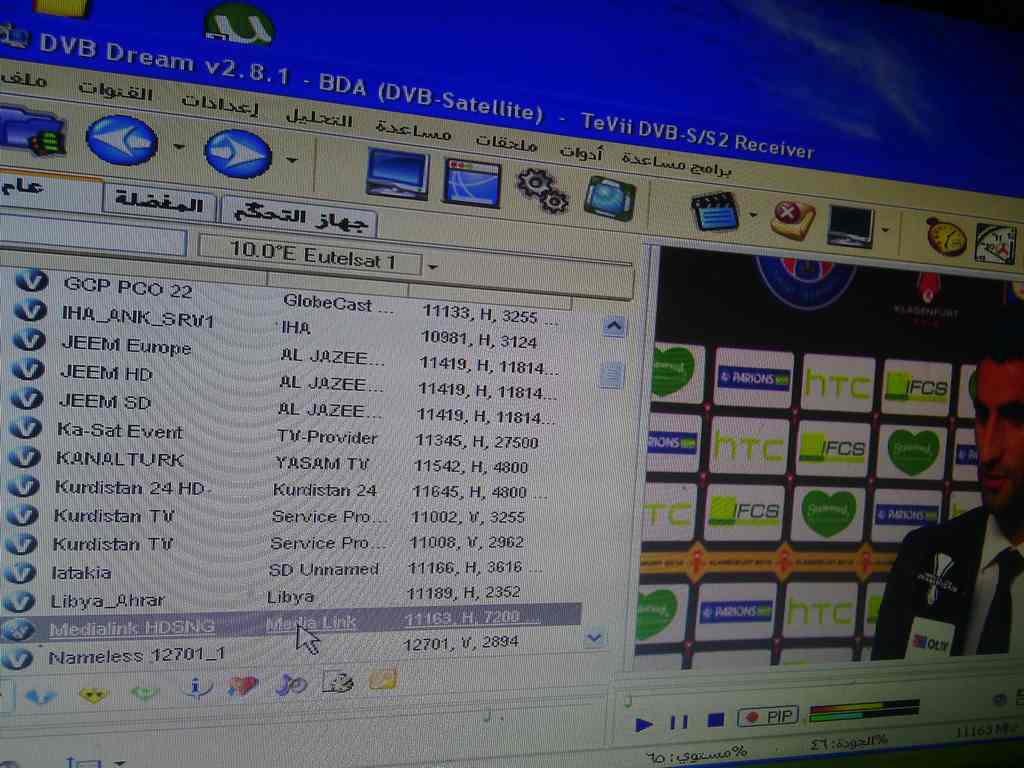This screenshot has width=1024, height=768.
Task: Click the blue back arrow toolbar icon
Action: (x=122, y=140)
